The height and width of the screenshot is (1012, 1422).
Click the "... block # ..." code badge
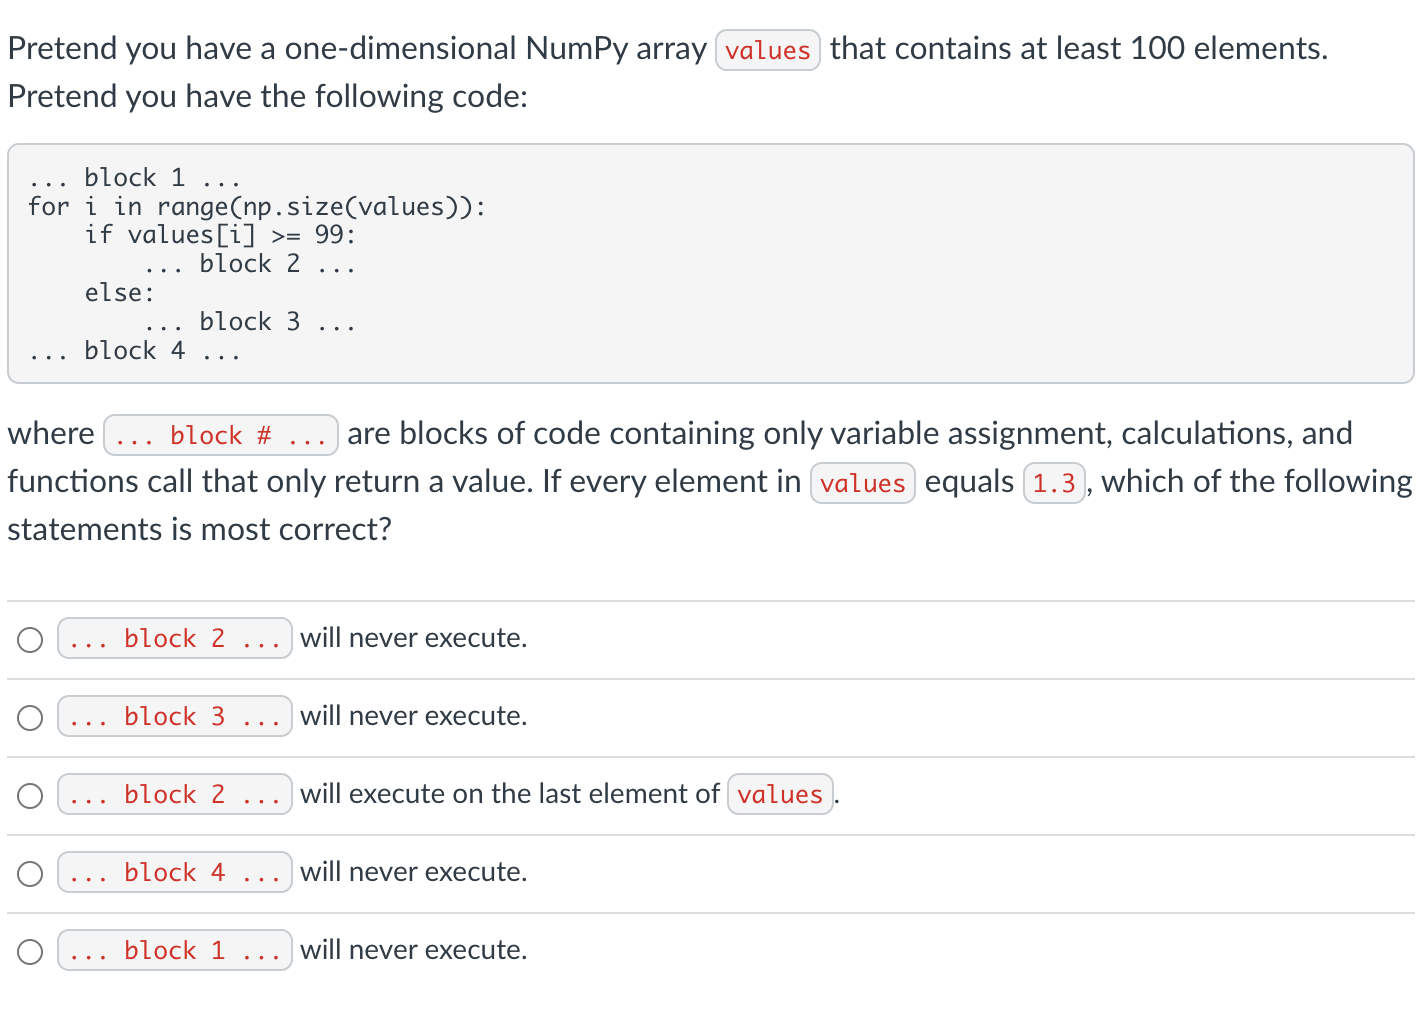(x=220, y=434)
